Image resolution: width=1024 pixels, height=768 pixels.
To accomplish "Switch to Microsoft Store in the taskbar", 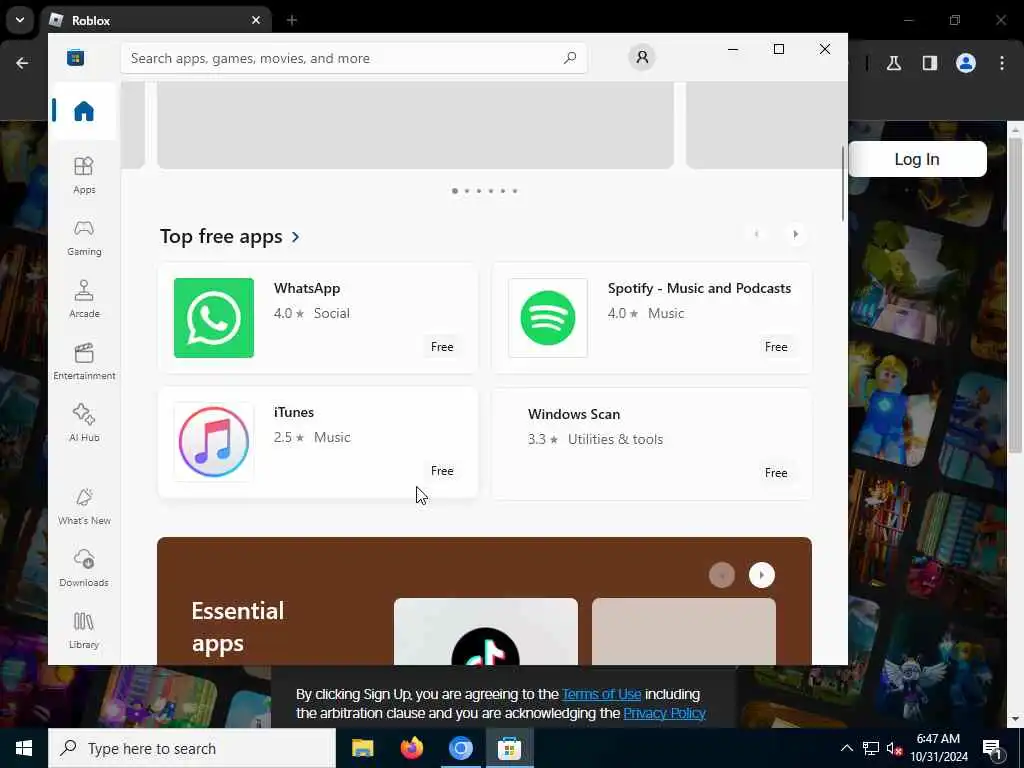I will pyautogui.click(x=509, y=748).
